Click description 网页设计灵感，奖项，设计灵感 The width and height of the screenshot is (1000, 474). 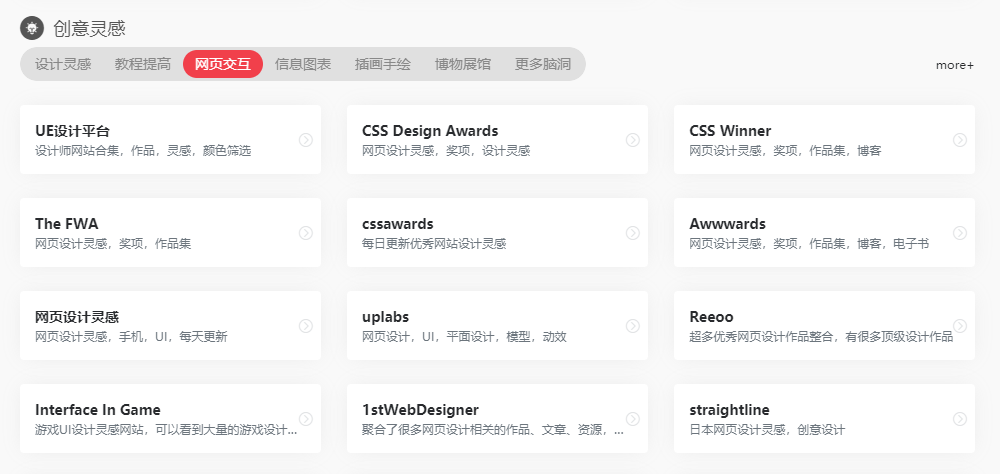[x=446, y=151]
